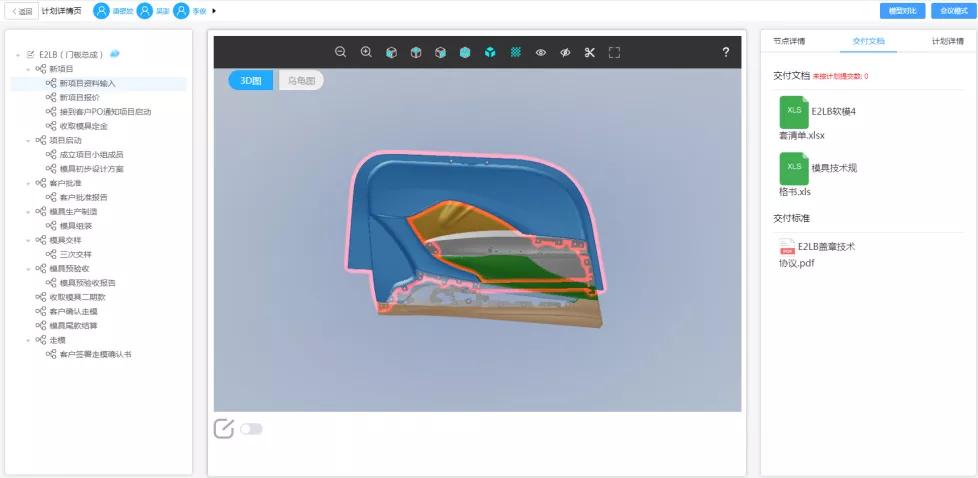
Task: Switch to the 3D图 view
Action: pyautogui.click(x=251, y=80)
